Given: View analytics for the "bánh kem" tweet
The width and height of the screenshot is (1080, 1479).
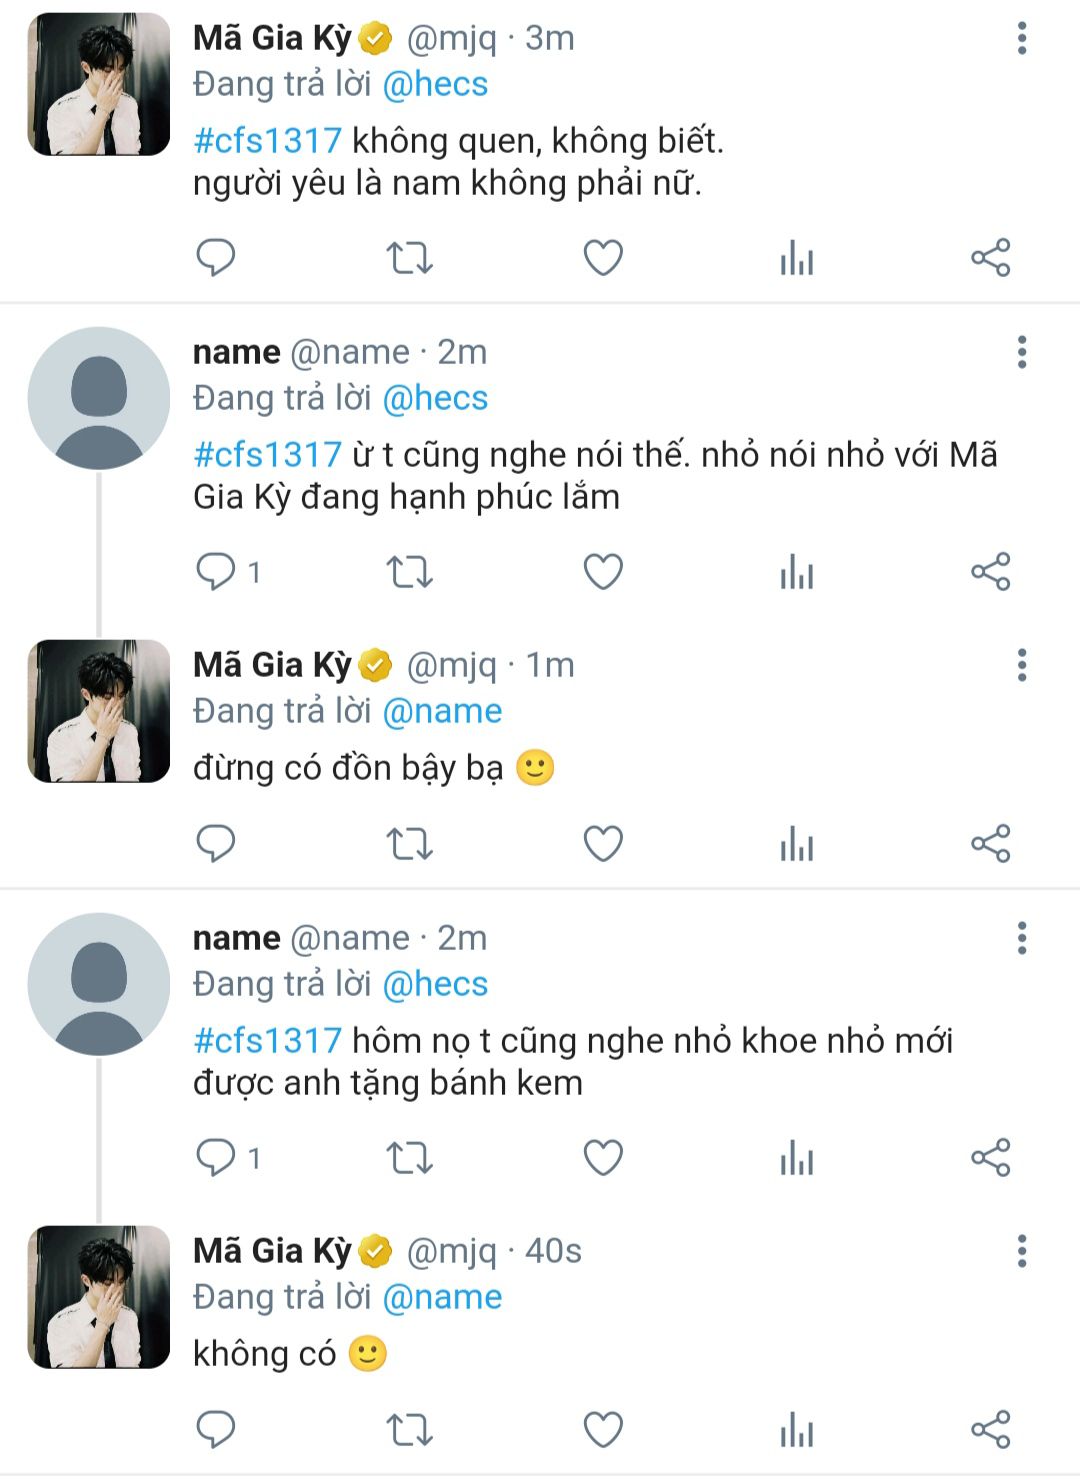Looking at the screenshot, I should coord(797,1158).
